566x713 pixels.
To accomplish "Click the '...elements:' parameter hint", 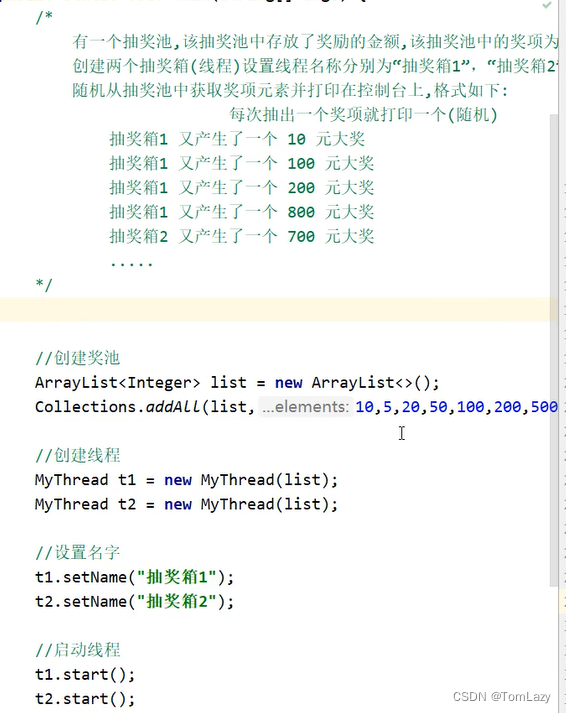I will pyautogui.click(x=306, y=407).
